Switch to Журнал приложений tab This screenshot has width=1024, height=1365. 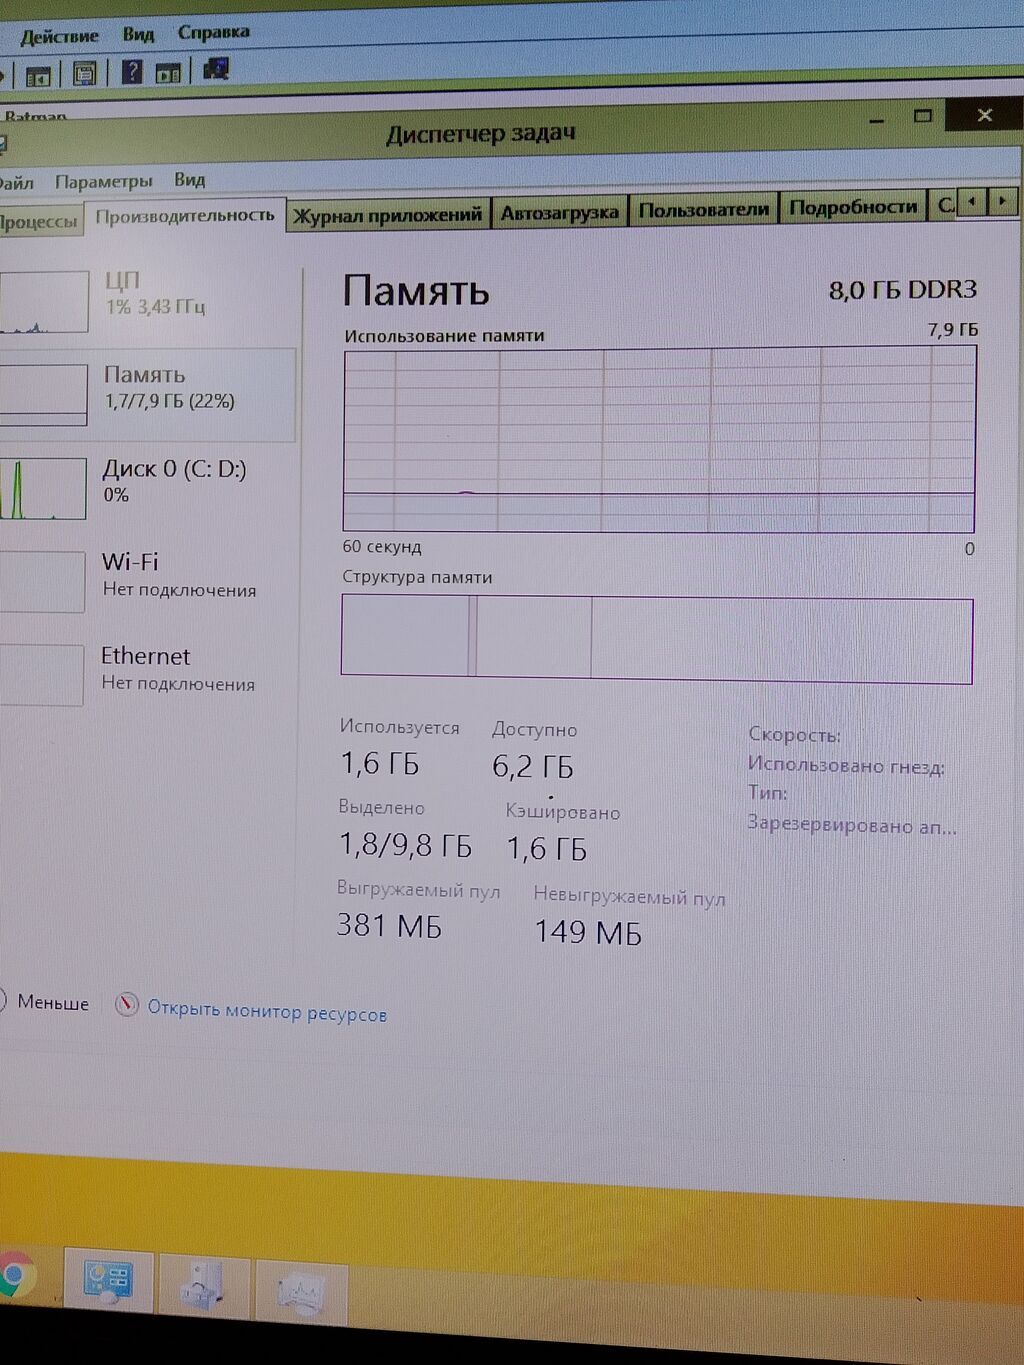click(x=388, y=214)
